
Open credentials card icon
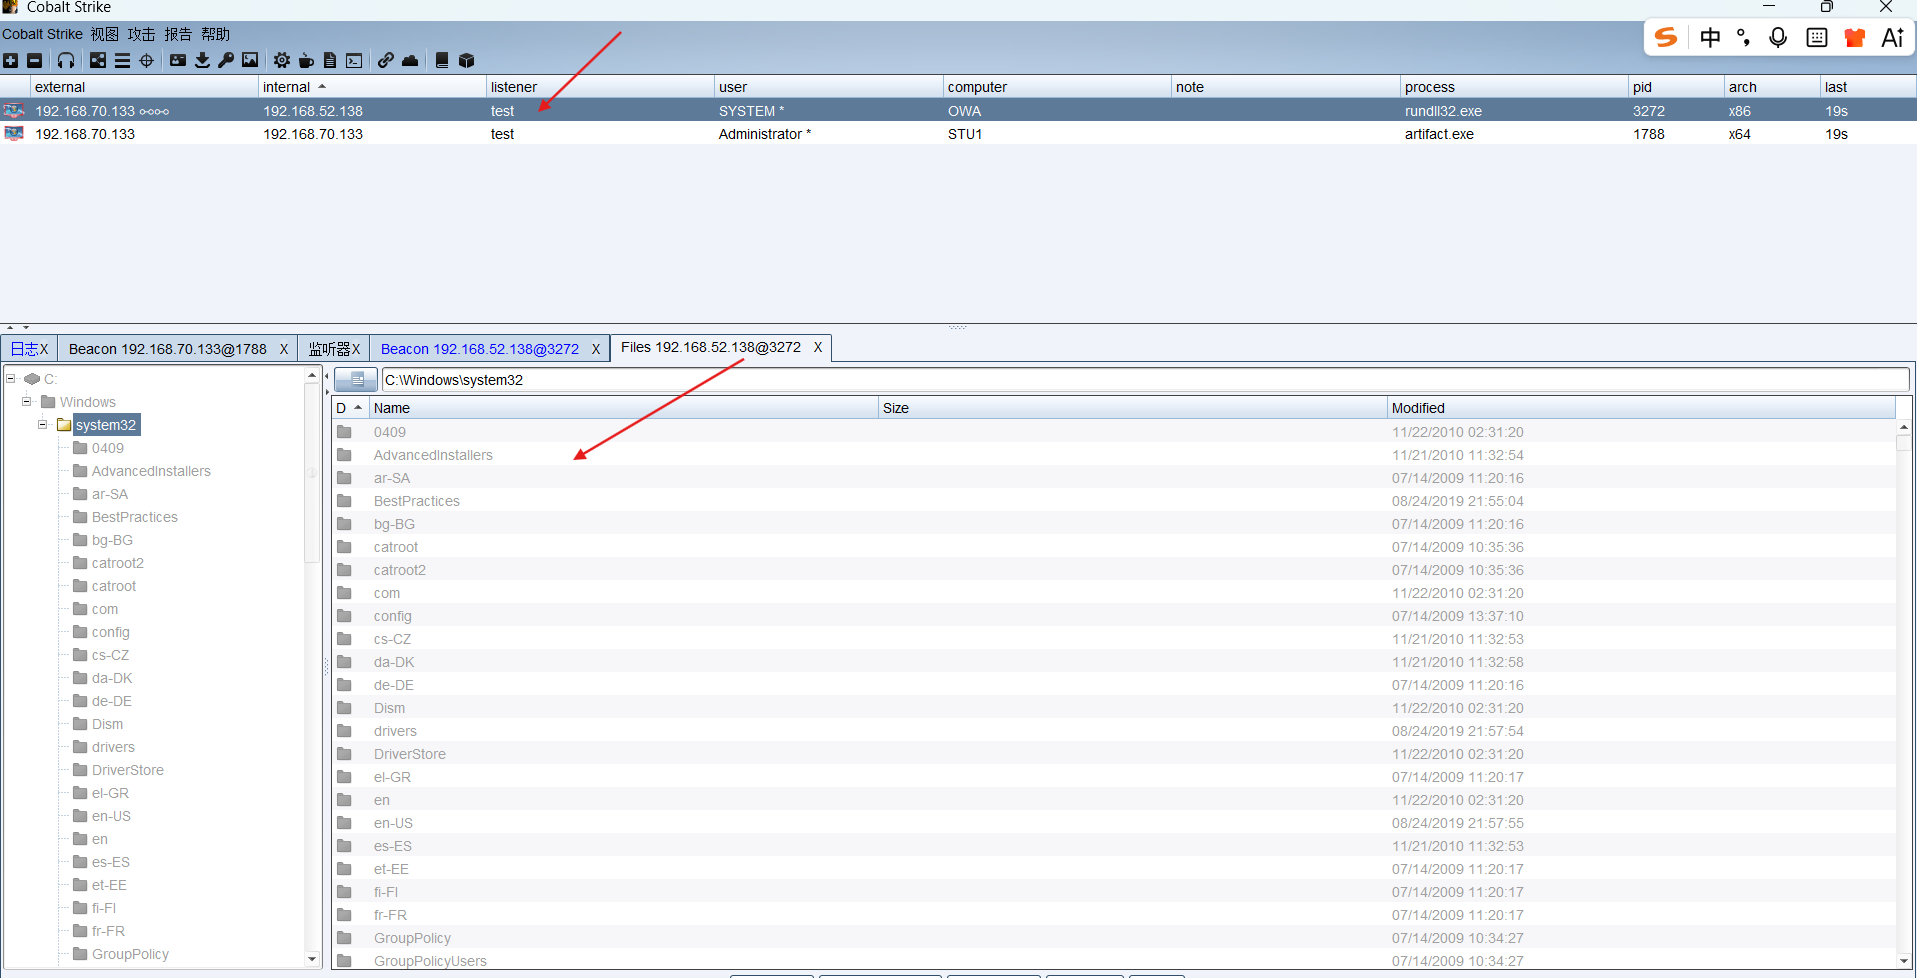pyautogui.click(x=178, y=61)
